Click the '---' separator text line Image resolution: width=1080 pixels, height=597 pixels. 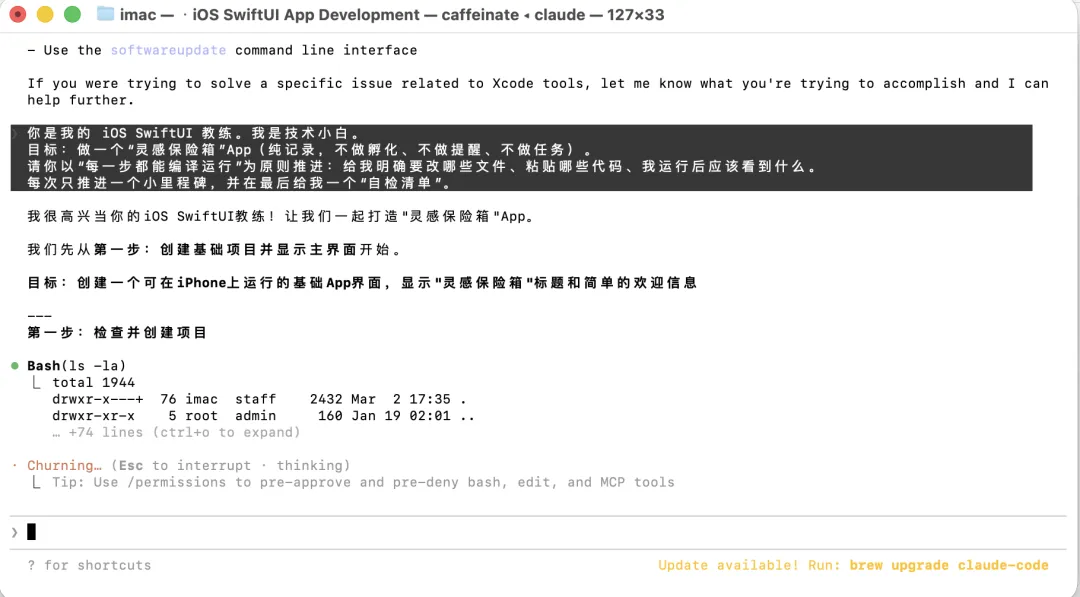pyautogui.click(x=39, y=316)
